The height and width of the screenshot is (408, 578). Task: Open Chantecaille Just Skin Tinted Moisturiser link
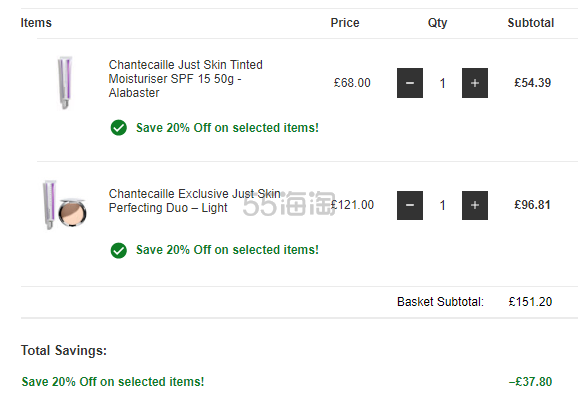click(185, 79)
